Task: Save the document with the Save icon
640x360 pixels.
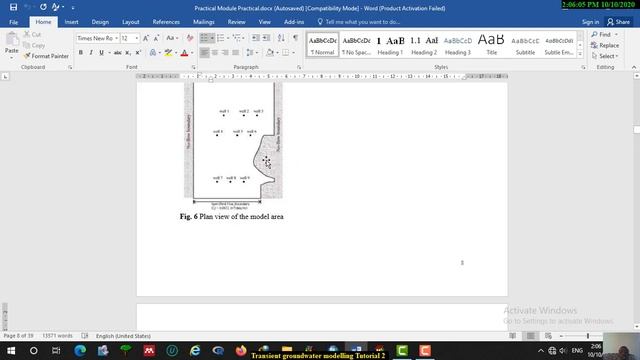Action: click(x=13, y=7)
